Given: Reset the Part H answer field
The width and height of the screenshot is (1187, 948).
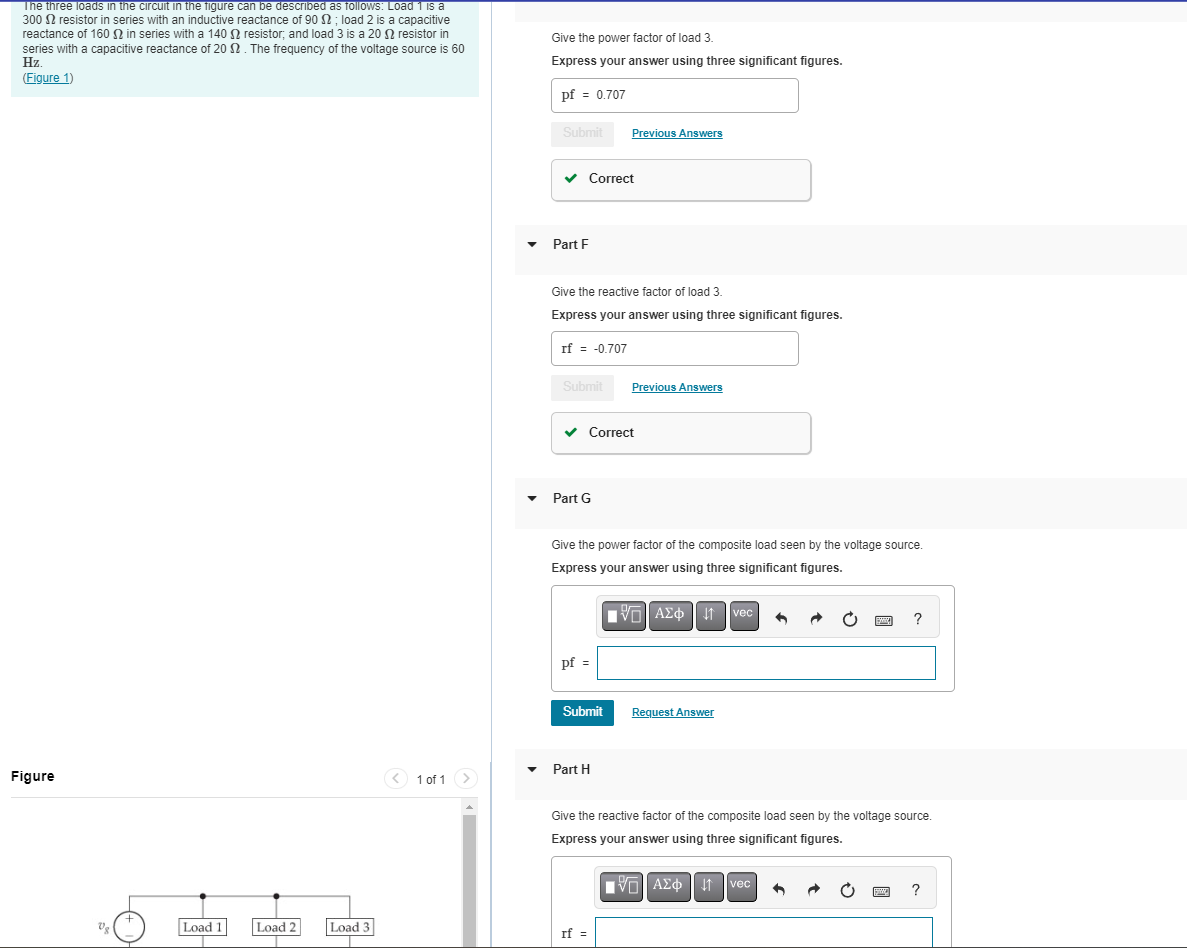Looking at the screenshot, I should tap(848, 890).
